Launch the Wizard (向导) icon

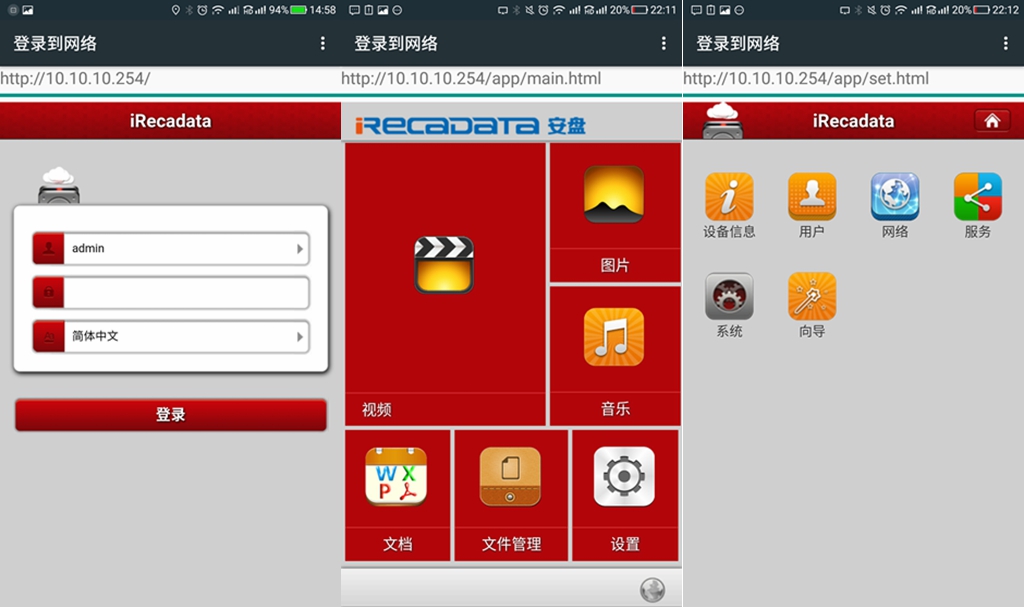coord(812,297)
